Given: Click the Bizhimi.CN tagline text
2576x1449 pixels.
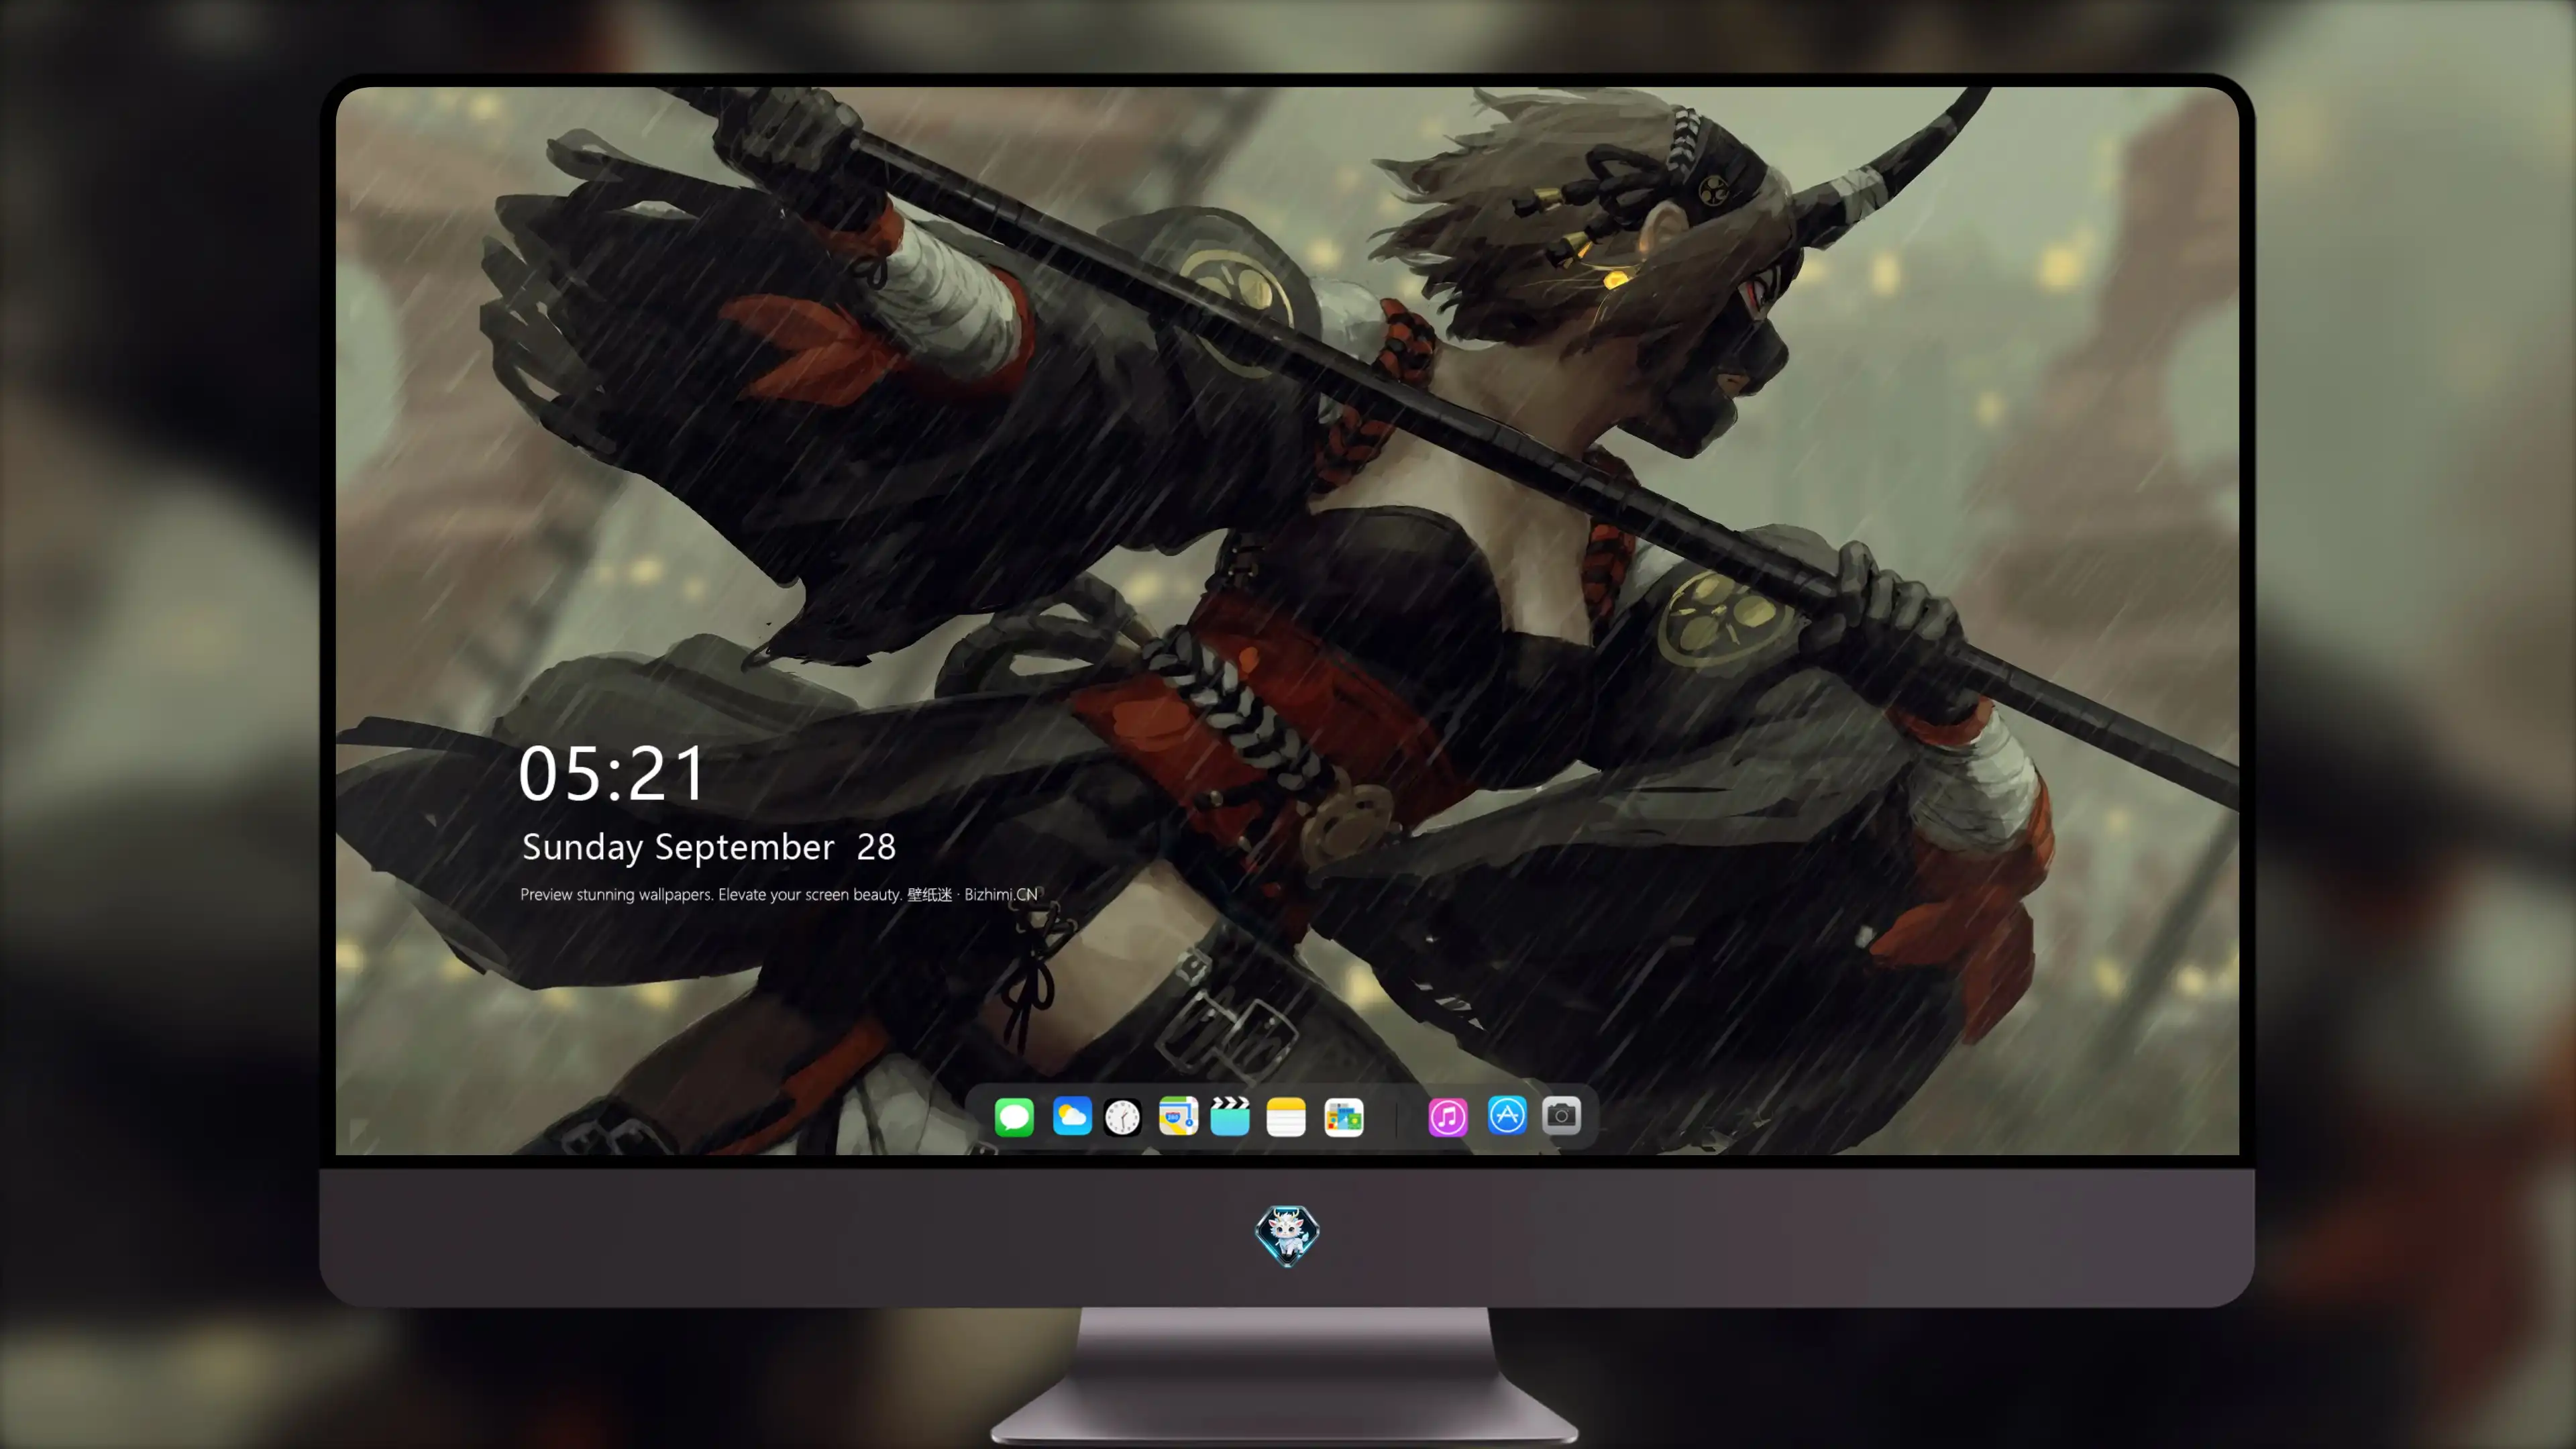Looking at the screenshot, I should tap(779, 894).
